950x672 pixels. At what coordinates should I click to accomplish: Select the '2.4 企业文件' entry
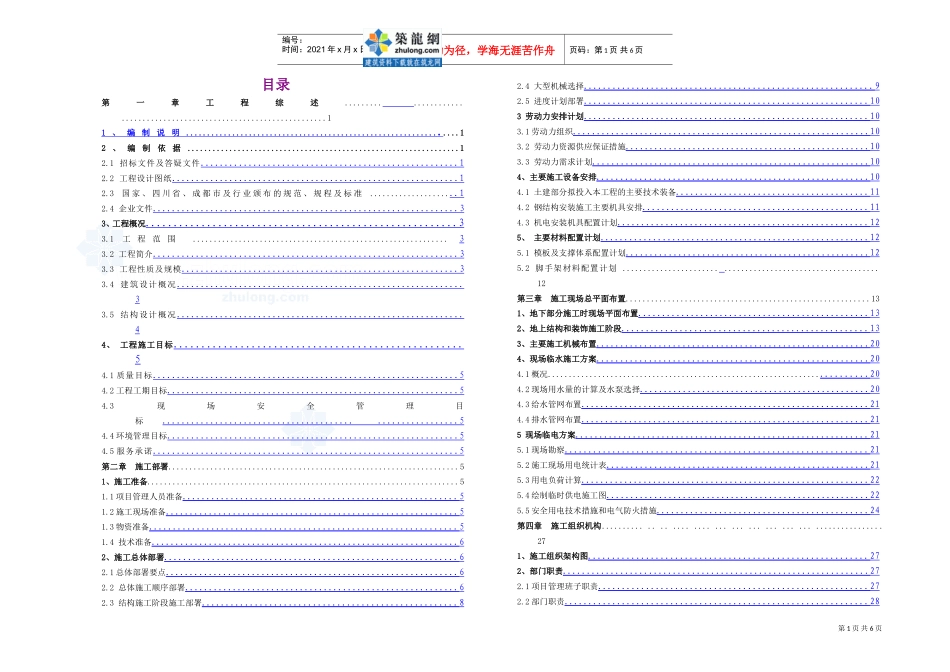coord(282,208)
